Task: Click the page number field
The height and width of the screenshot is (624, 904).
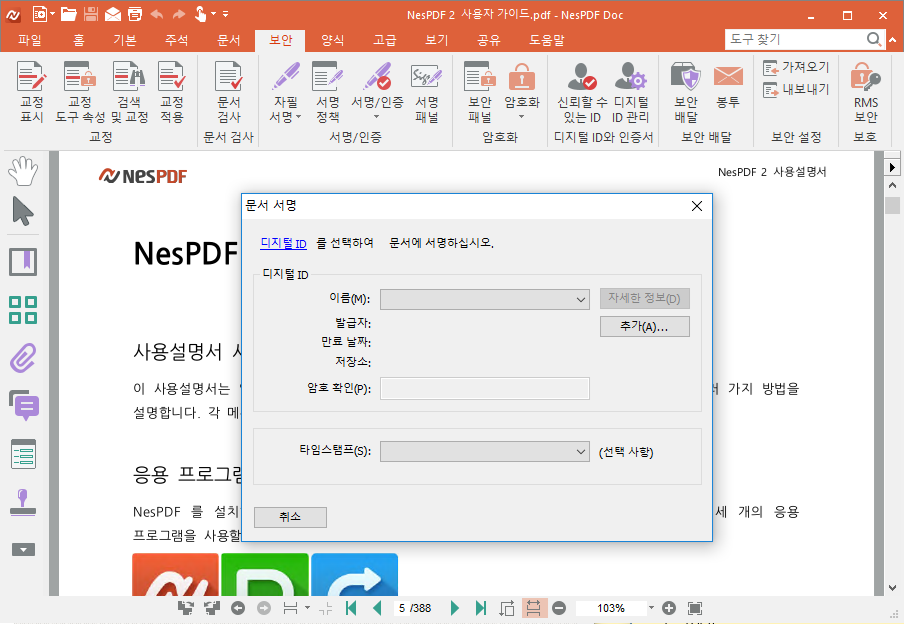Action: 402,608
